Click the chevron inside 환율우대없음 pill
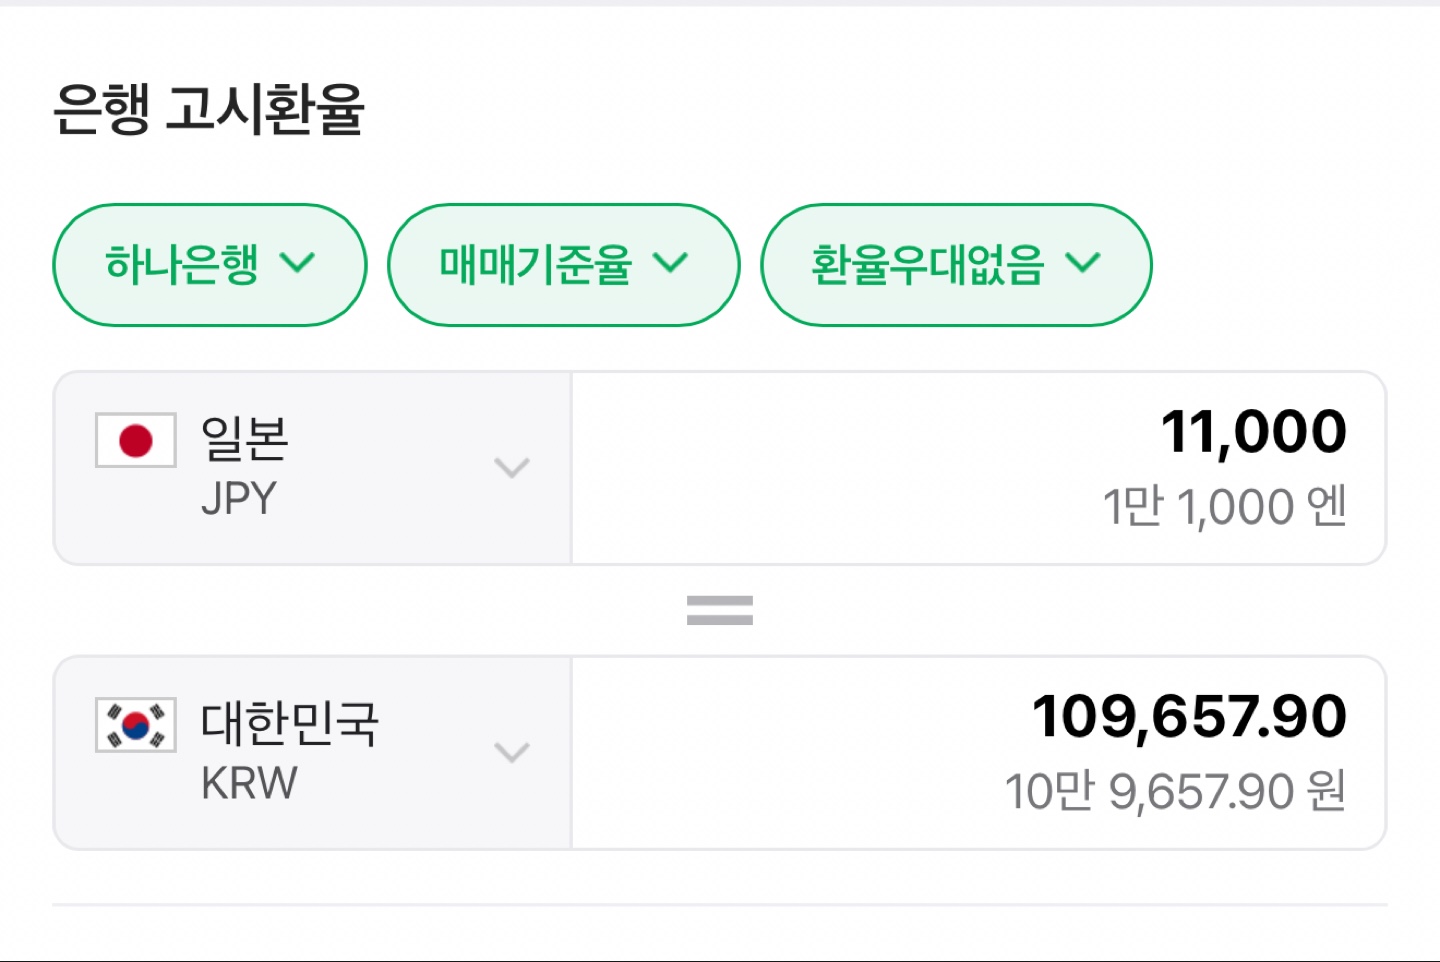Image resolution: width=1440 pixels, height=962 pixels. pos(1085,263)
